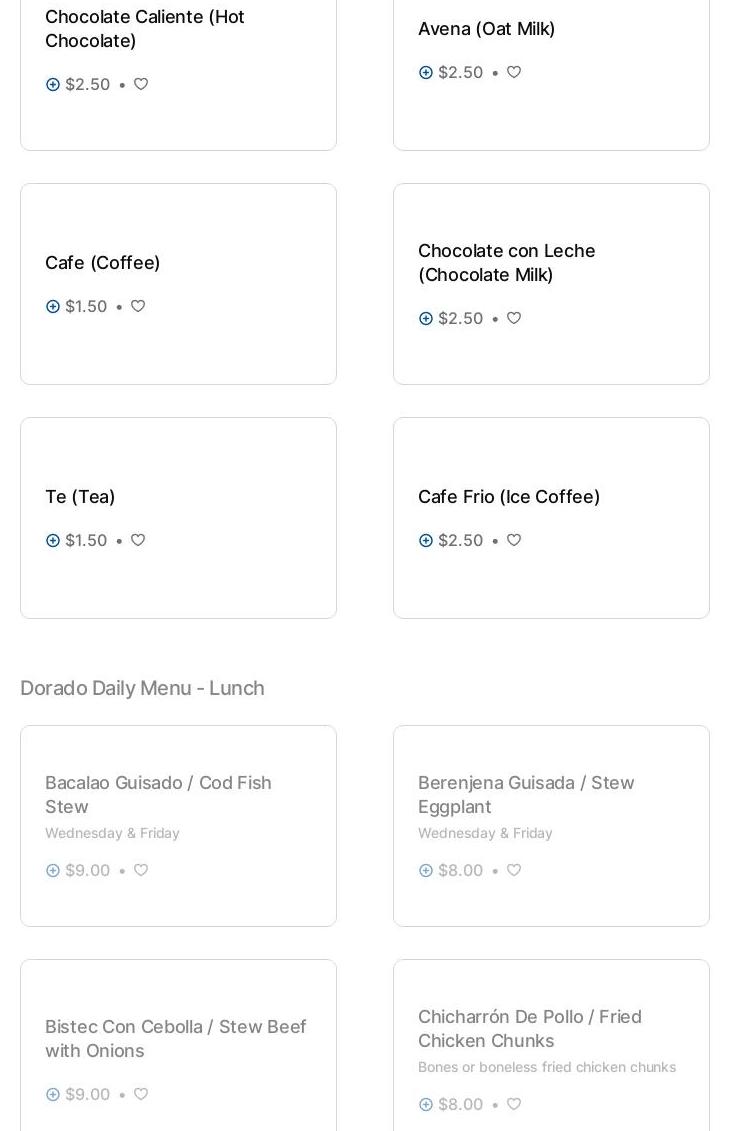This screenshot has width=750, height=1131.
Task: Favorite the Chocolate Caliente heart icon
Action: click(x=141, y=85)
